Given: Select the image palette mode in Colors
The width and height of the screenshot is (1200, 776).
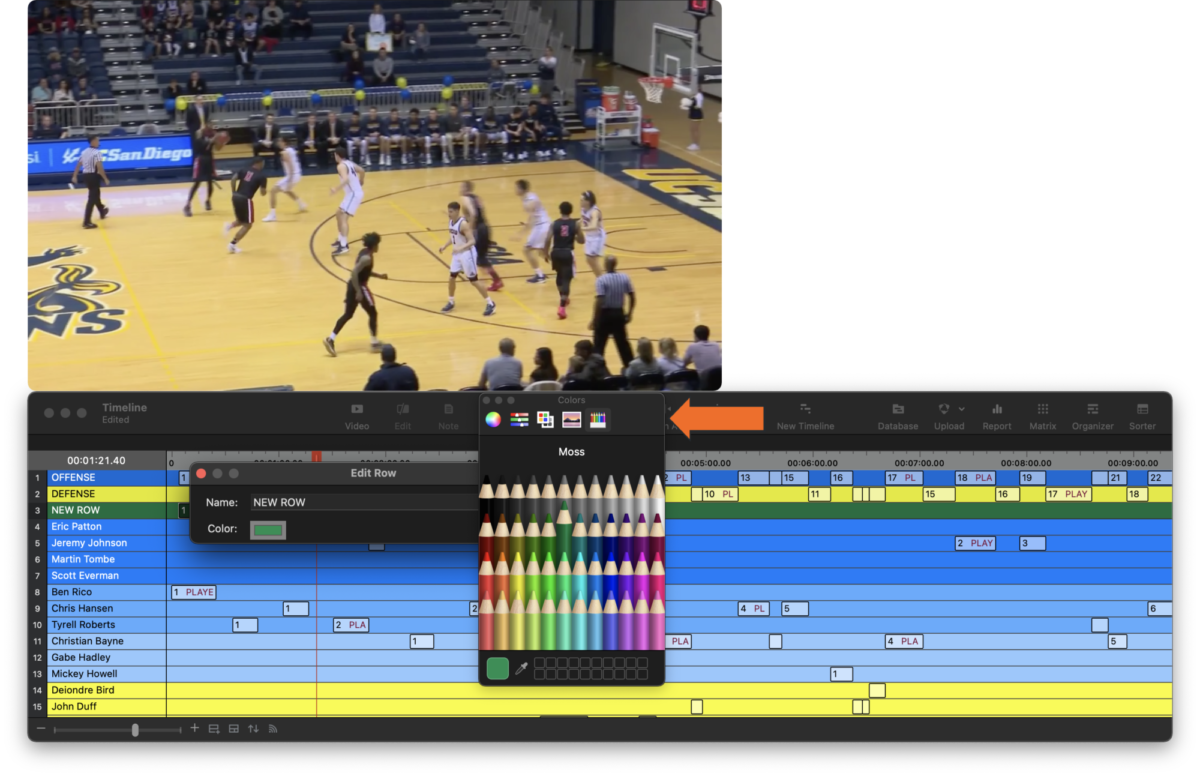Looking at the screenshot, I should pyautogui.click(x=571, y=419).
